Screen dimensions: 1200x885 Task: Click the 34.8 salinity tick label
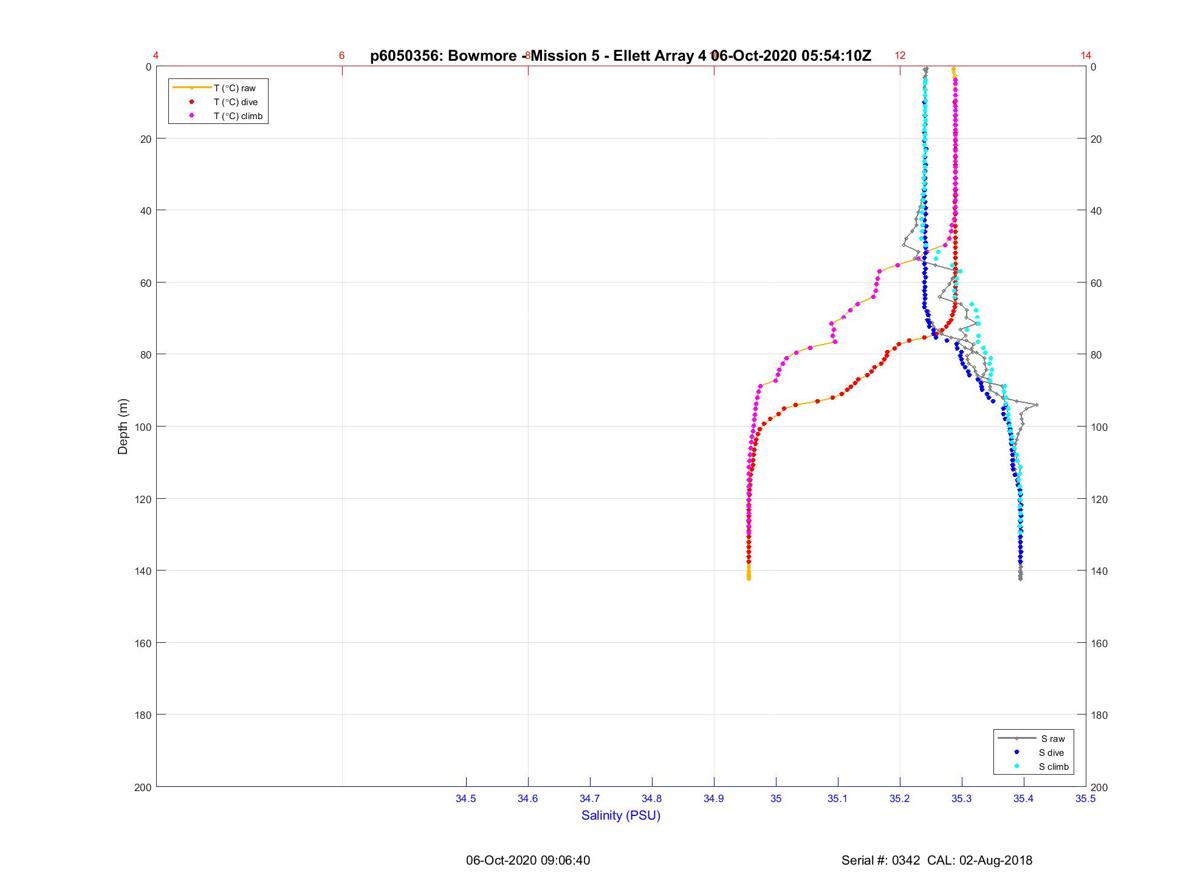pyautogui.click(x=652, y=798)
